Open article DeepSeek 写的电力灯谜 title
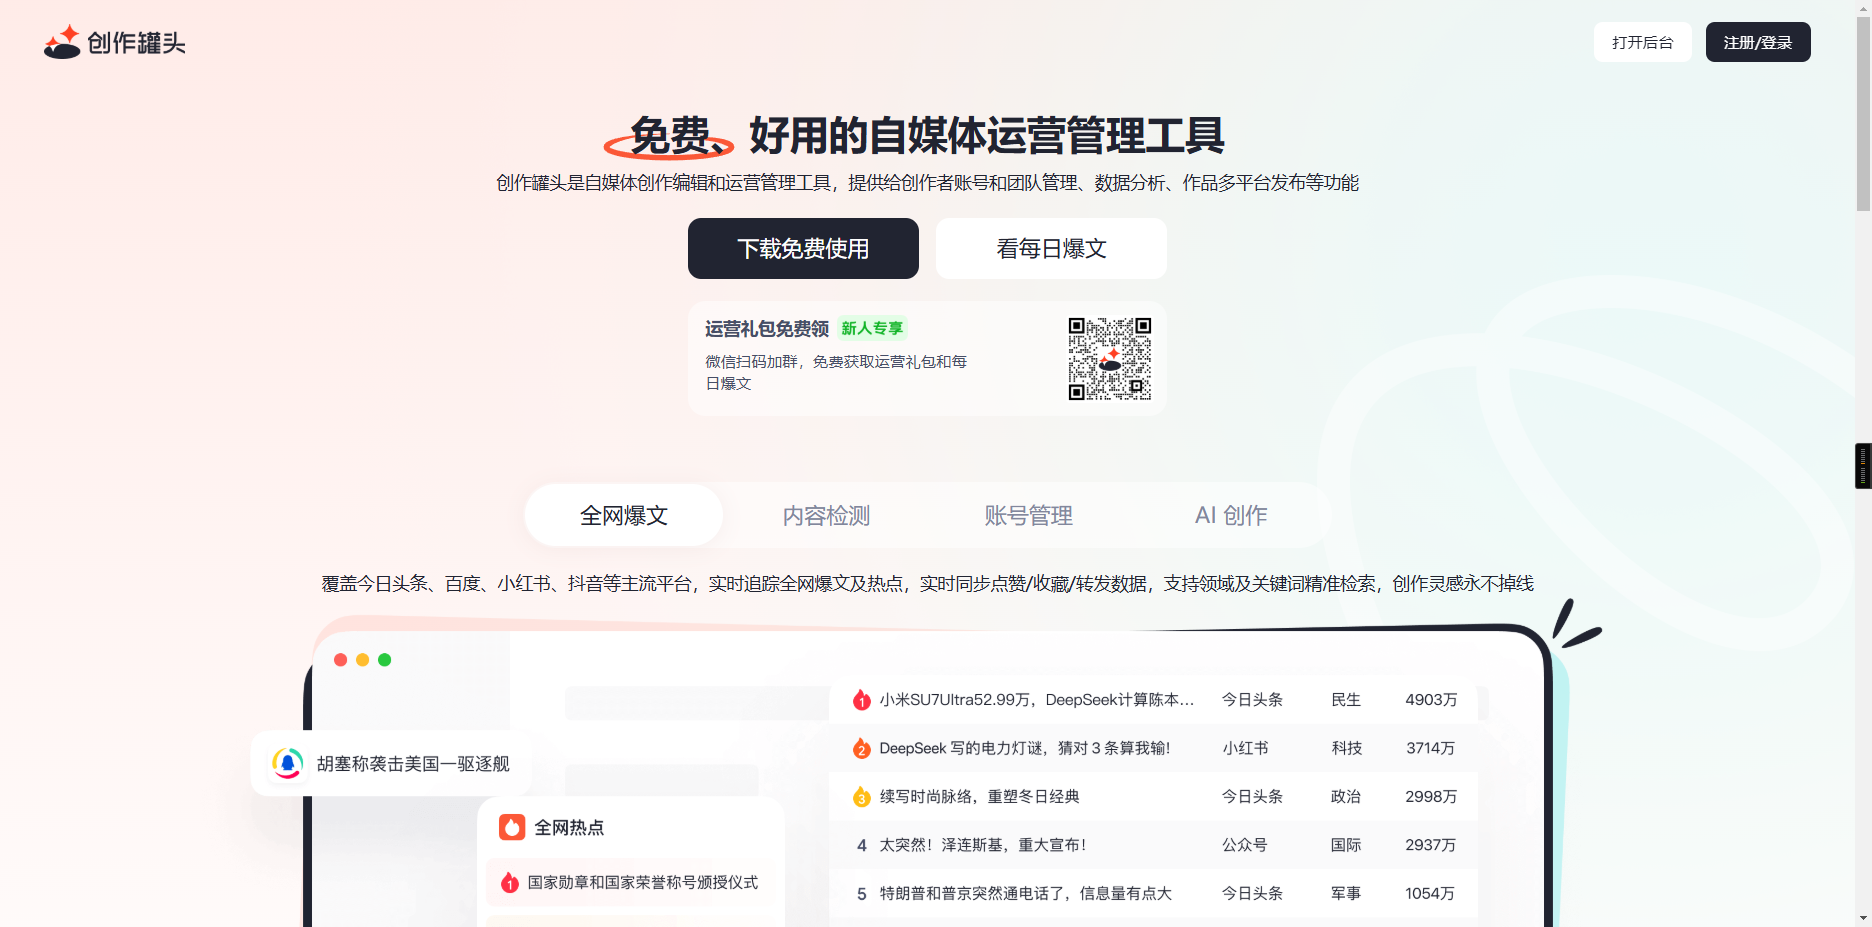 [1025, 748]
